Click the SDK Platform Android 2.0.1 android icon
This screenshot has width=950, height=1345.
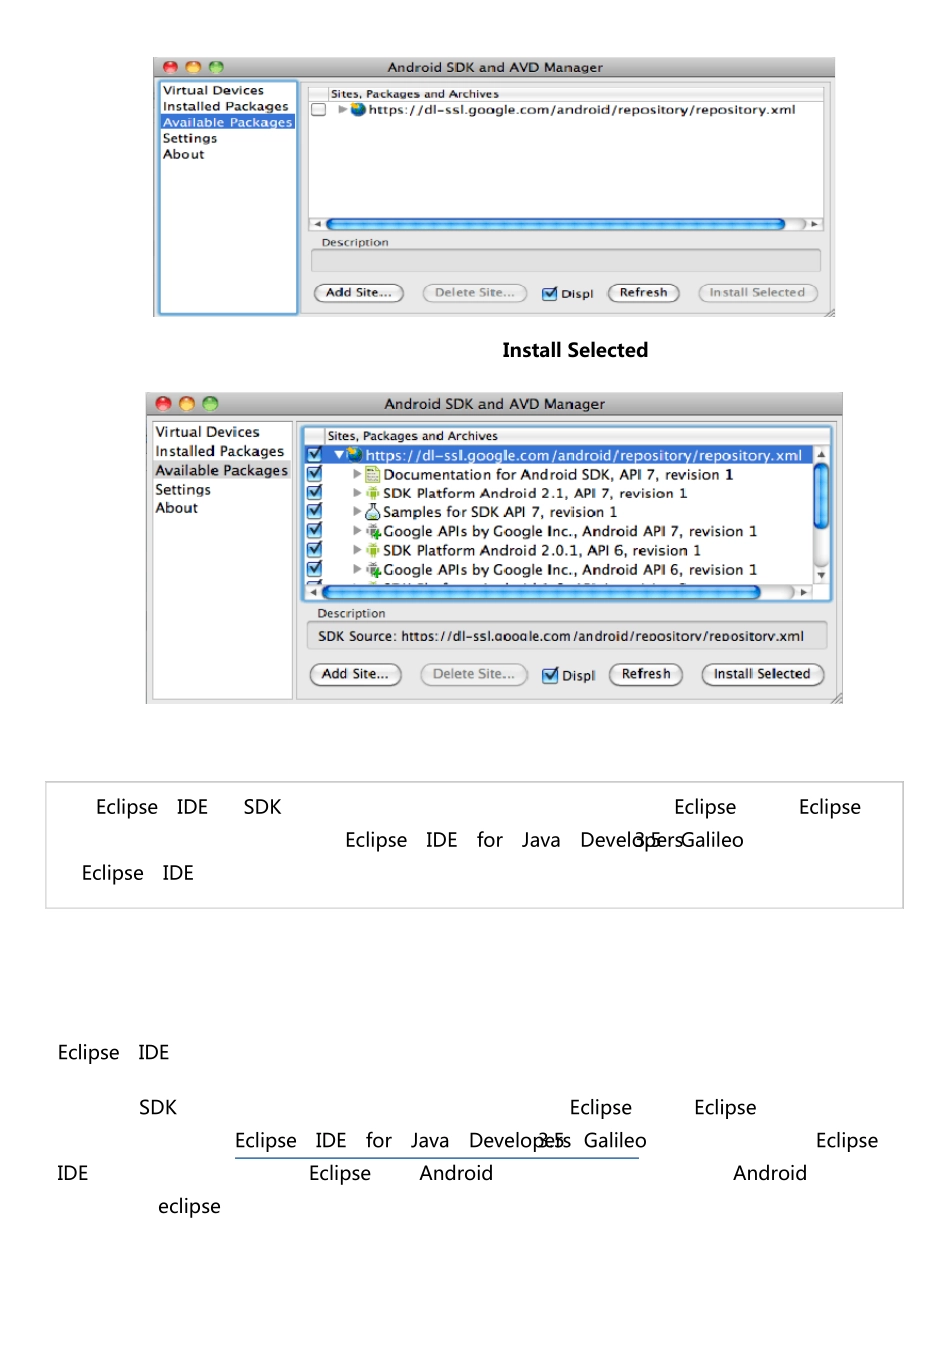pos(373,550)
